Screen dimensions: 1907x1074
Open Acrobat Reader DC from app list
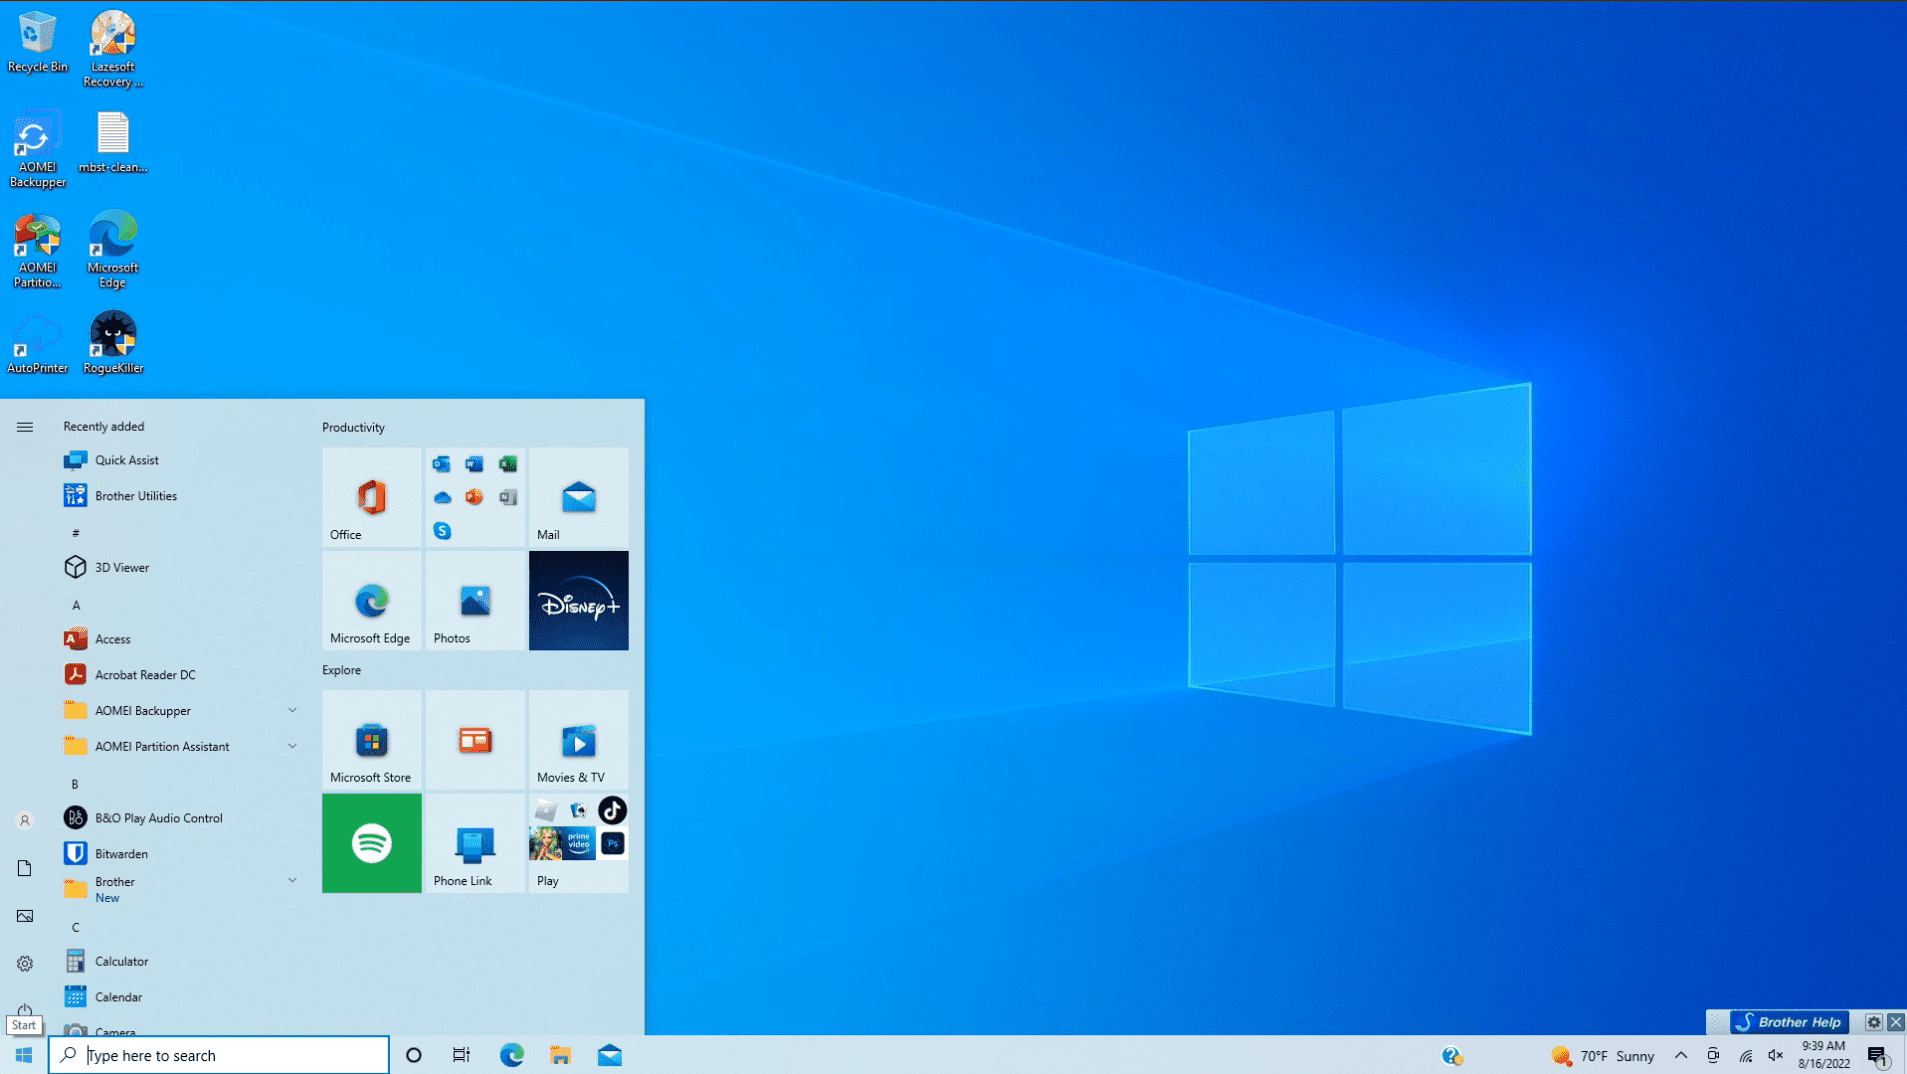click(x=180, y=675)
